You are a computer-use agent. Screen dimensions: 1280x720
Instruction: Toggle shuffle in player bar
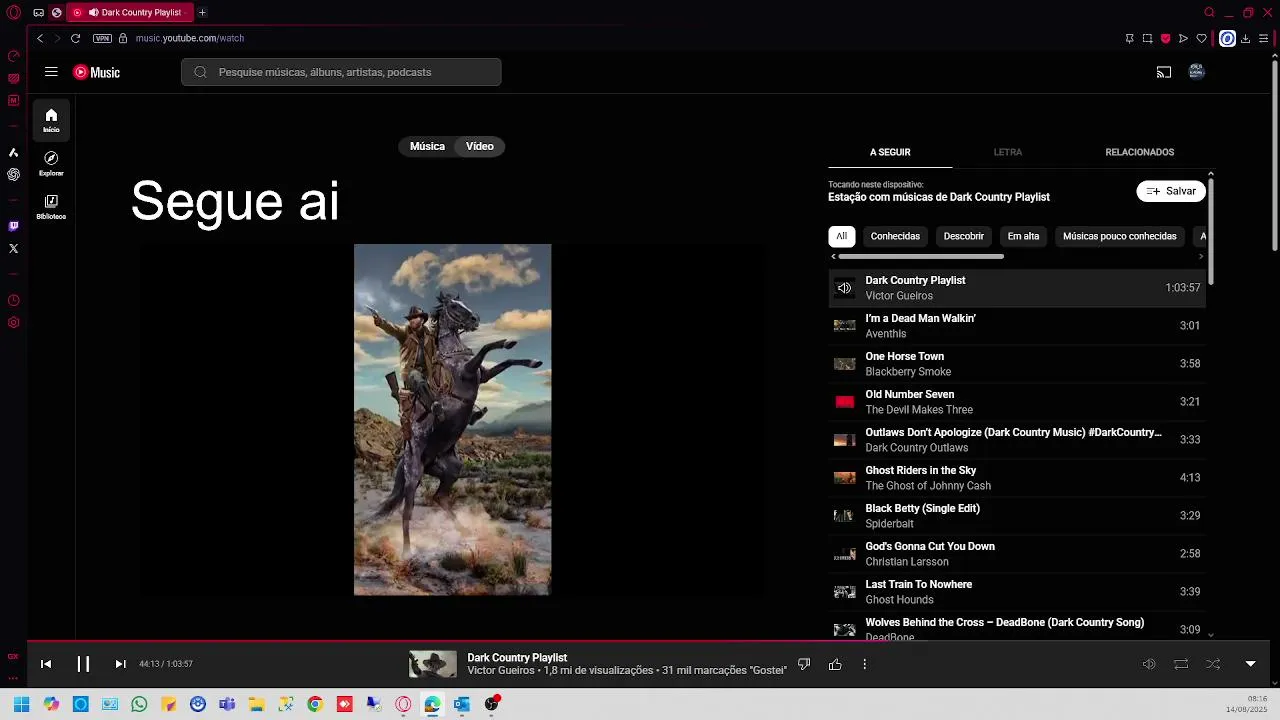tap(1213, 664)
